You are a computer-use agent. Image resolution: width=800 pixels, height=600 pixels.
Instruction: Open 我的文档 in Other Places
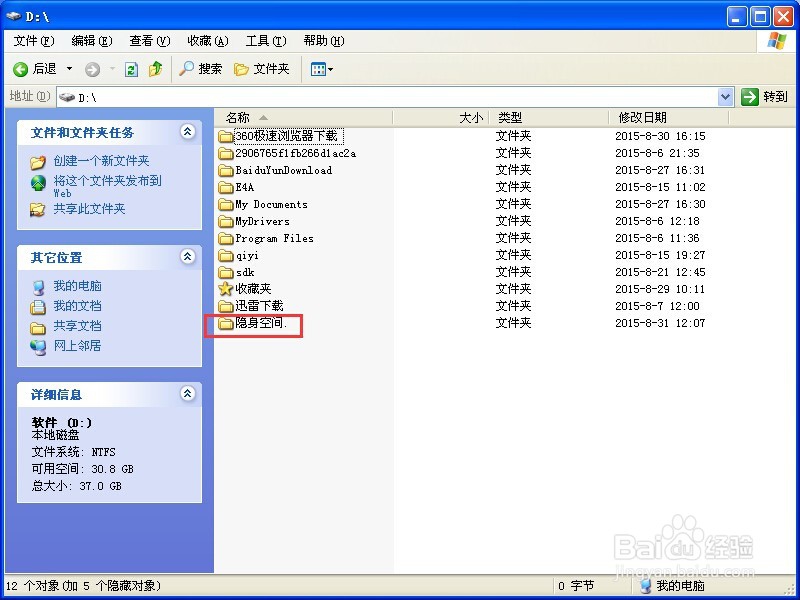point(78,306)
